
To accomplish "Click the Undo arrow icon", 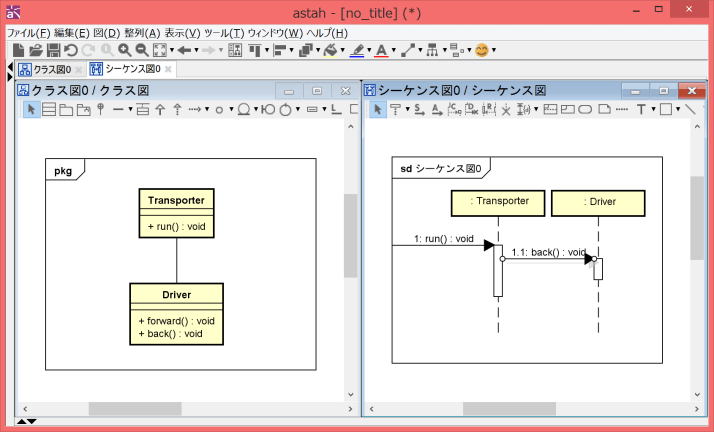I will (x=71, y=49).
